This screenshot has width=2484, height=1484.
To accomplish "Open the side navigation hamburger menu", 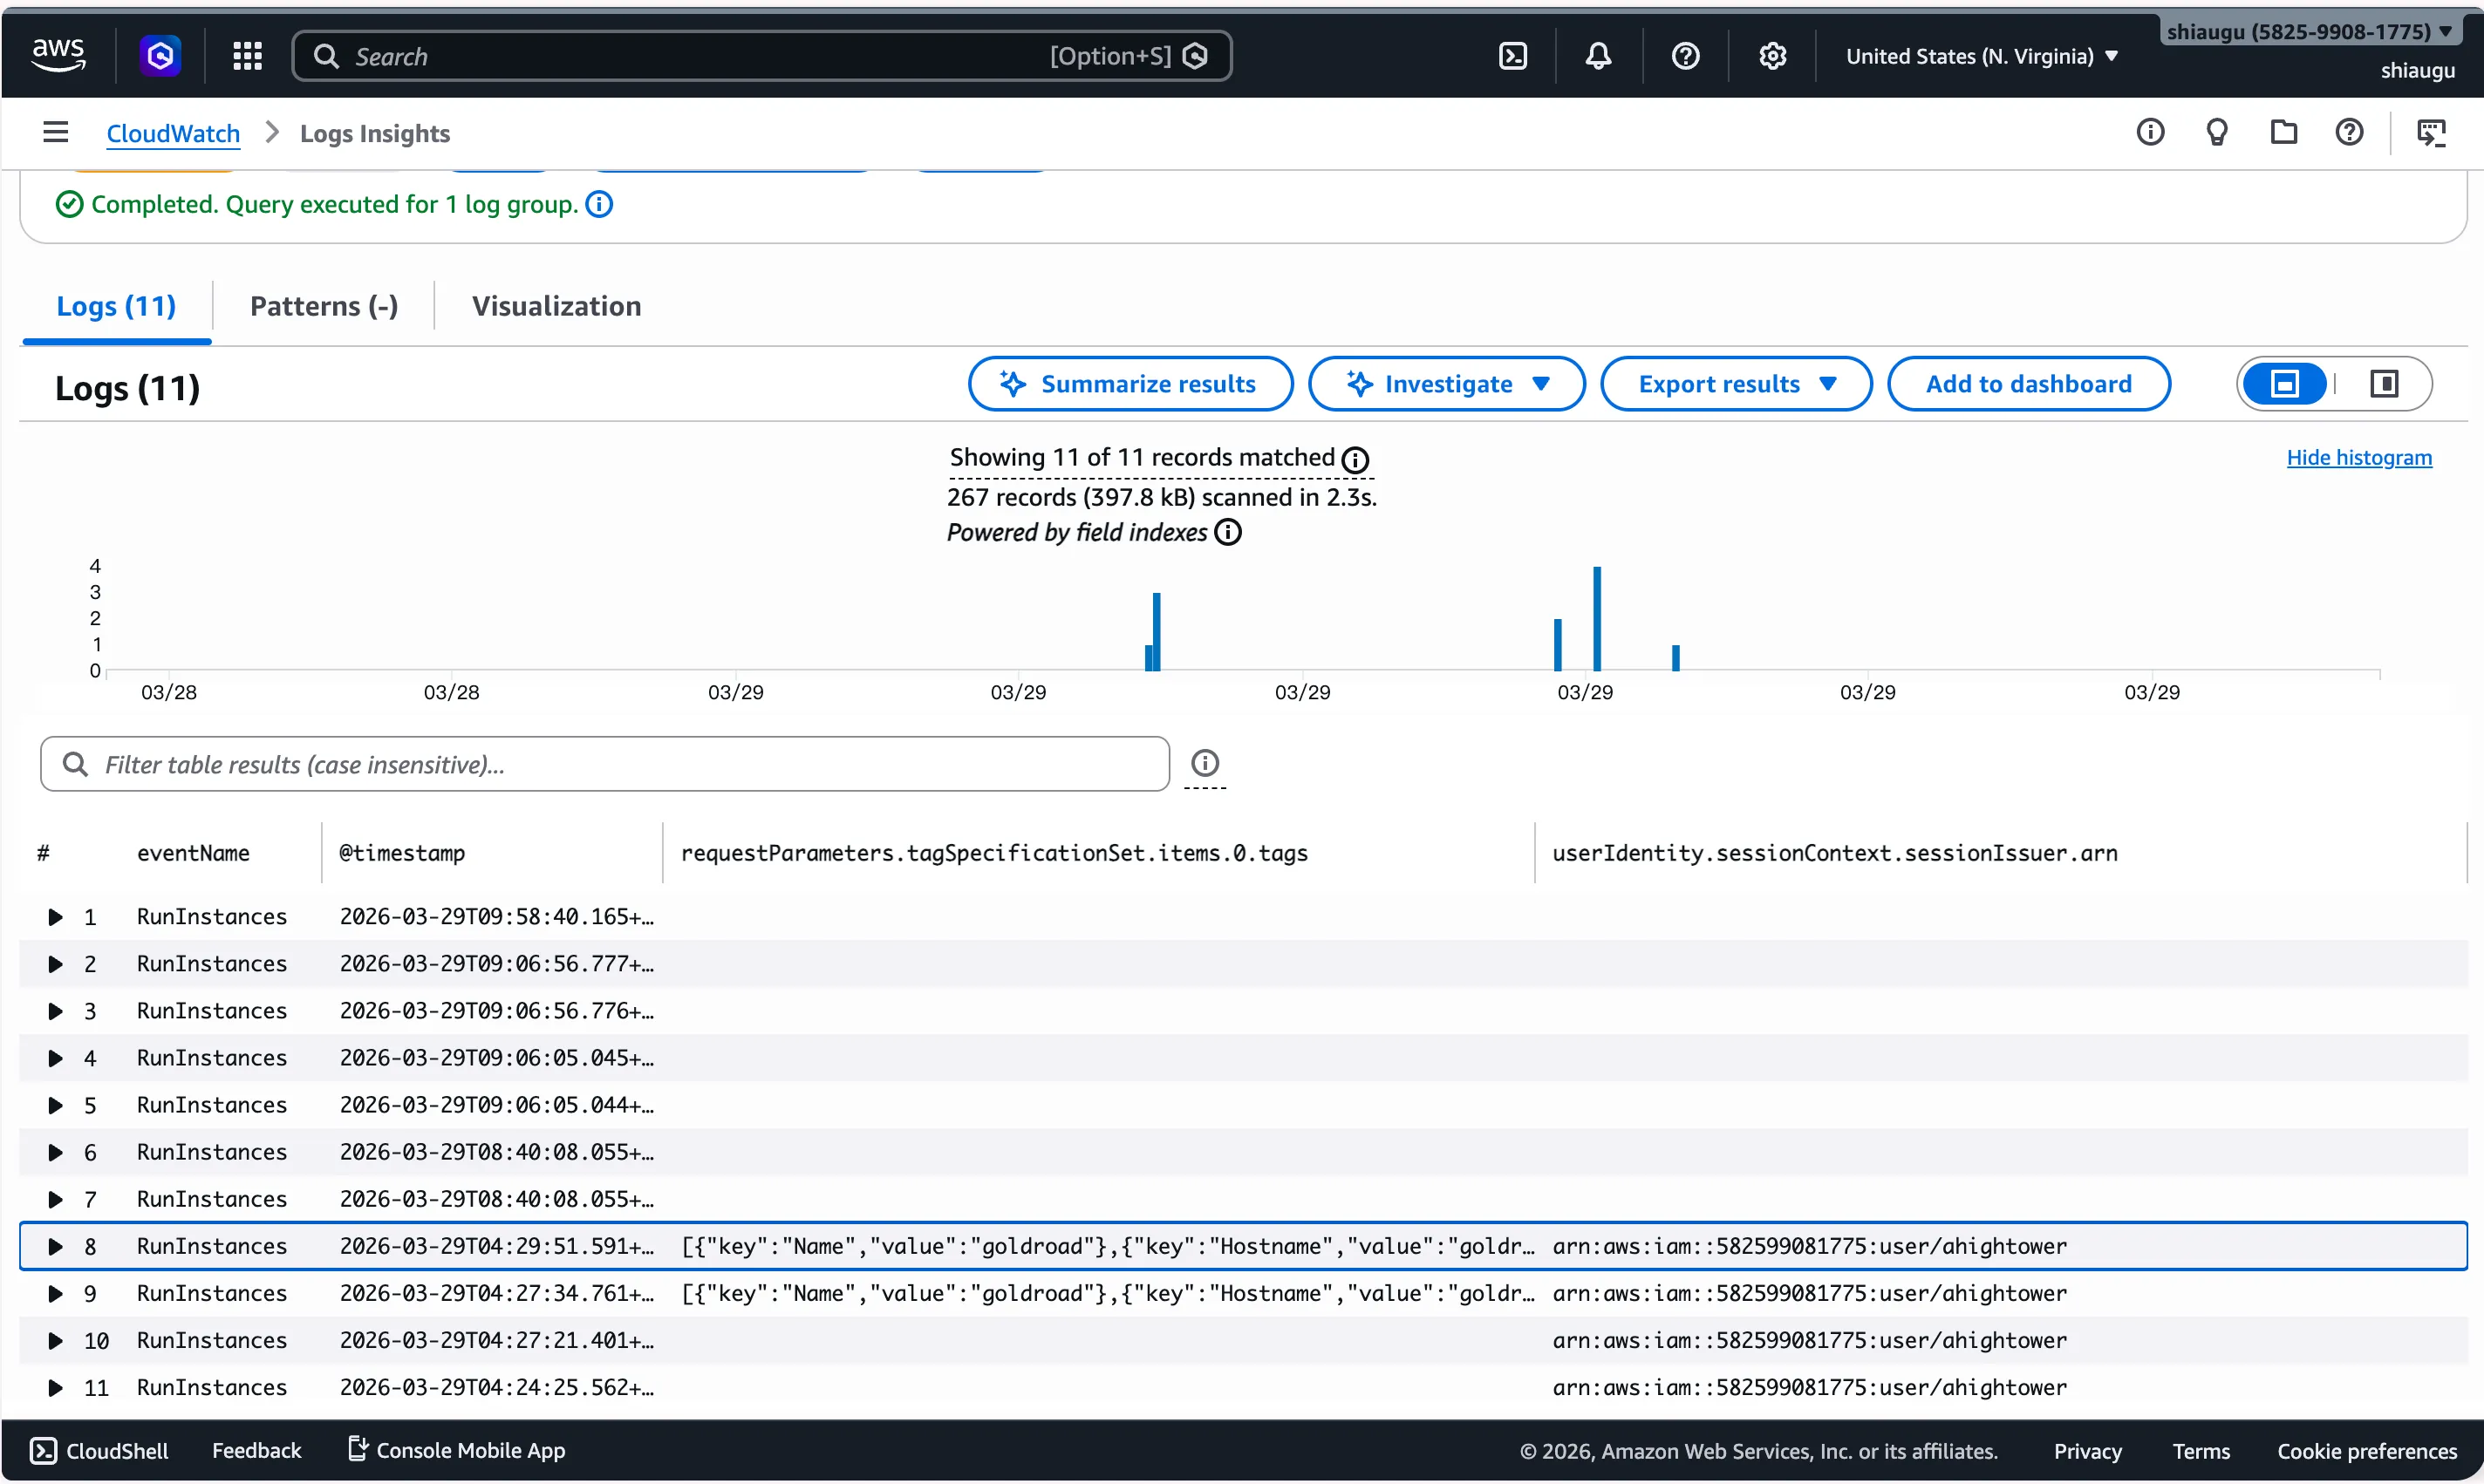I will [56, 132].
